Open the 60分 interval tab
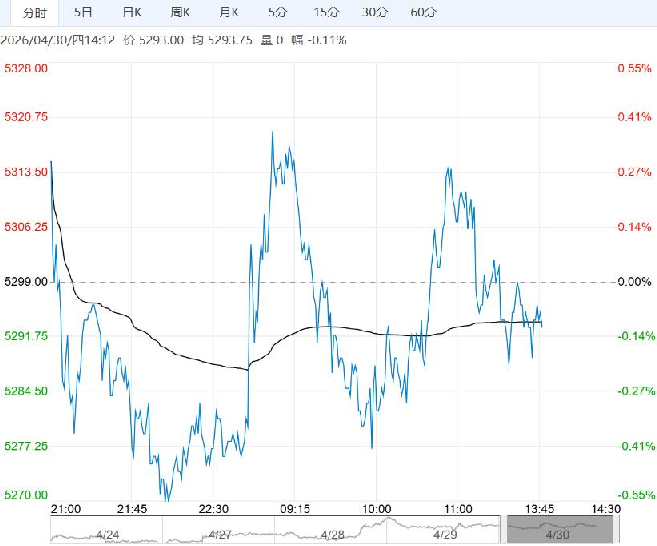 (423, 12)
